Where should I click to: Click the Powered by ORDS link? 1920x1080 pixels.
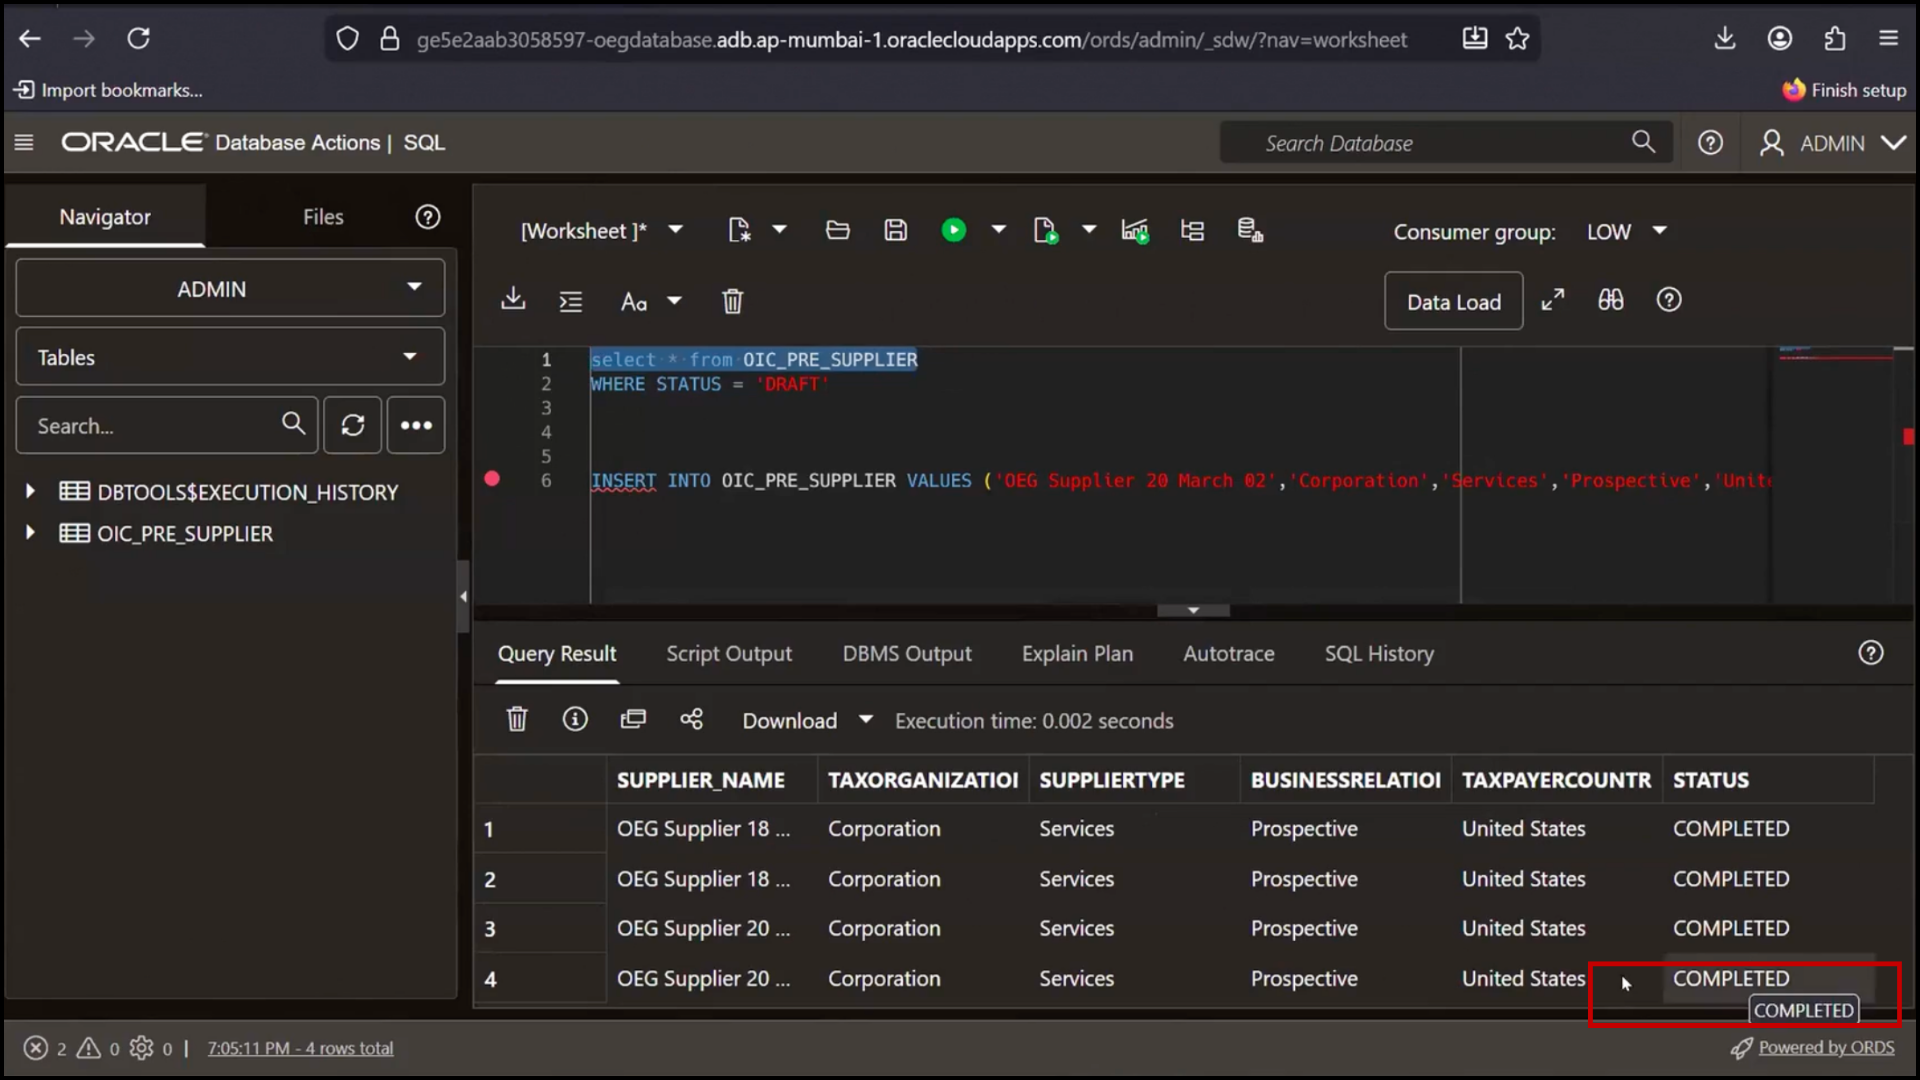[x=1826, y=1047]
